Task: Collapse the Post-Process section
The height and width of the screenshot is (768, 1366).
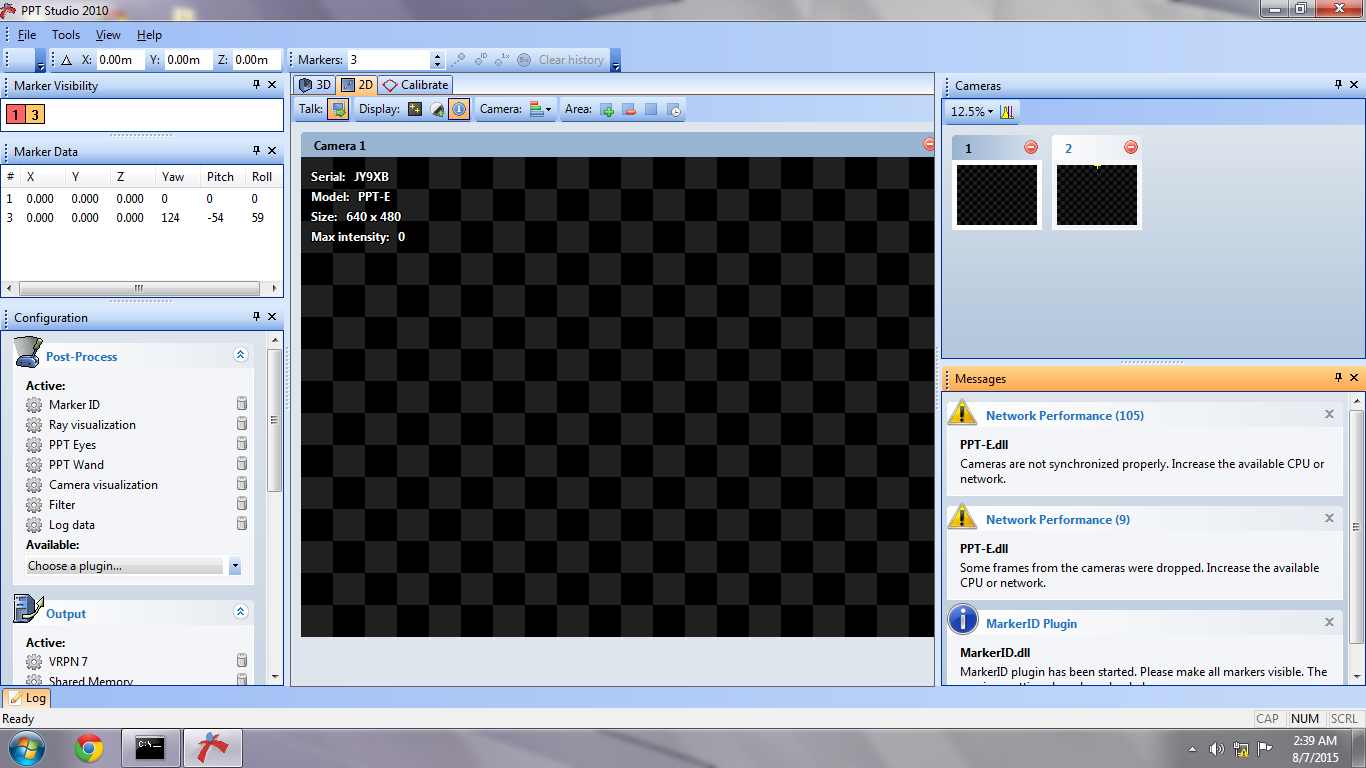Action: click(240, 355)
